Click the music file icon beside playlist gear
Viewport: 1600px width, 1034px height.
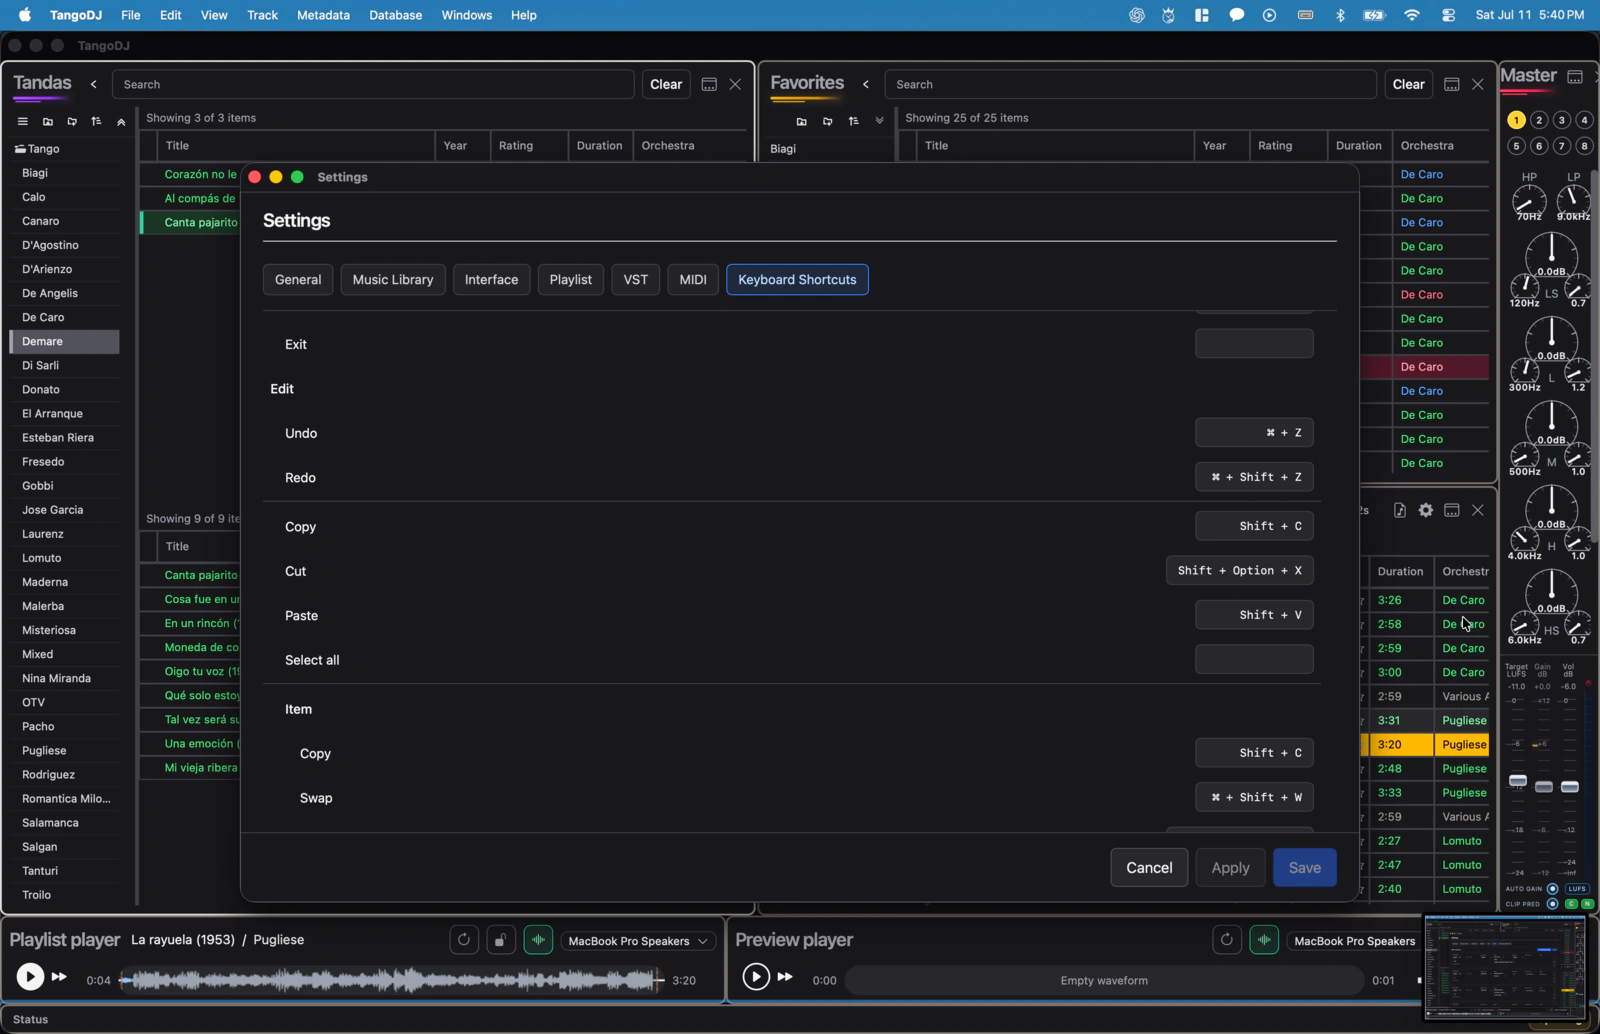(1400, 510)
